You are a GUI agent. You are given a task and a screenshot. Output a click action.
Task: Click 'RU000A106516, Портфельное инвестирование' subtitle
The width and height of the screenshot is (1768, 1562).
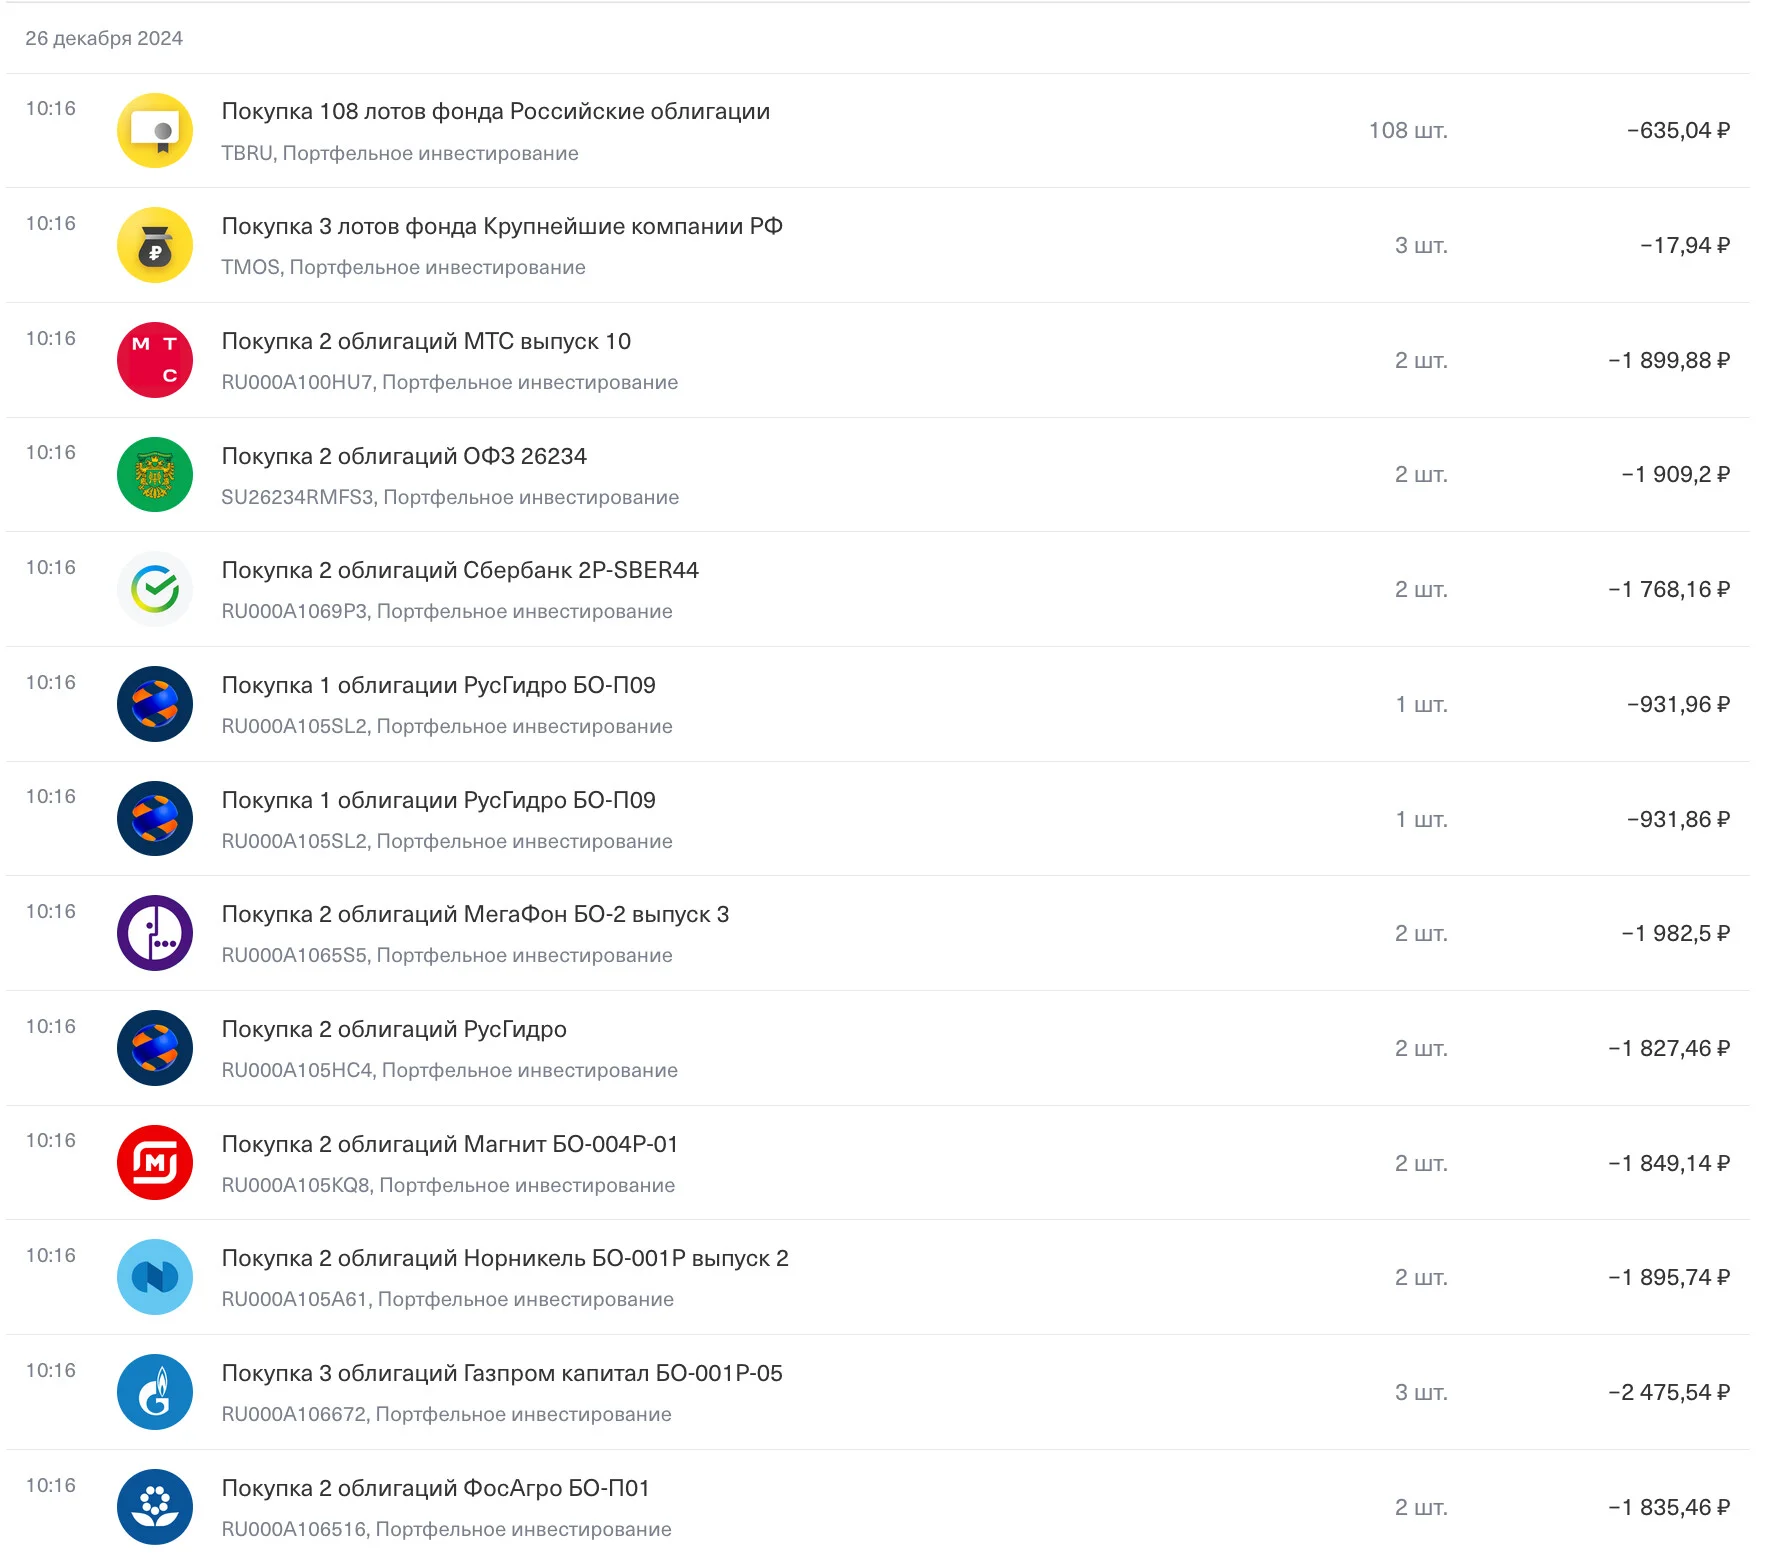point(446,1529)
